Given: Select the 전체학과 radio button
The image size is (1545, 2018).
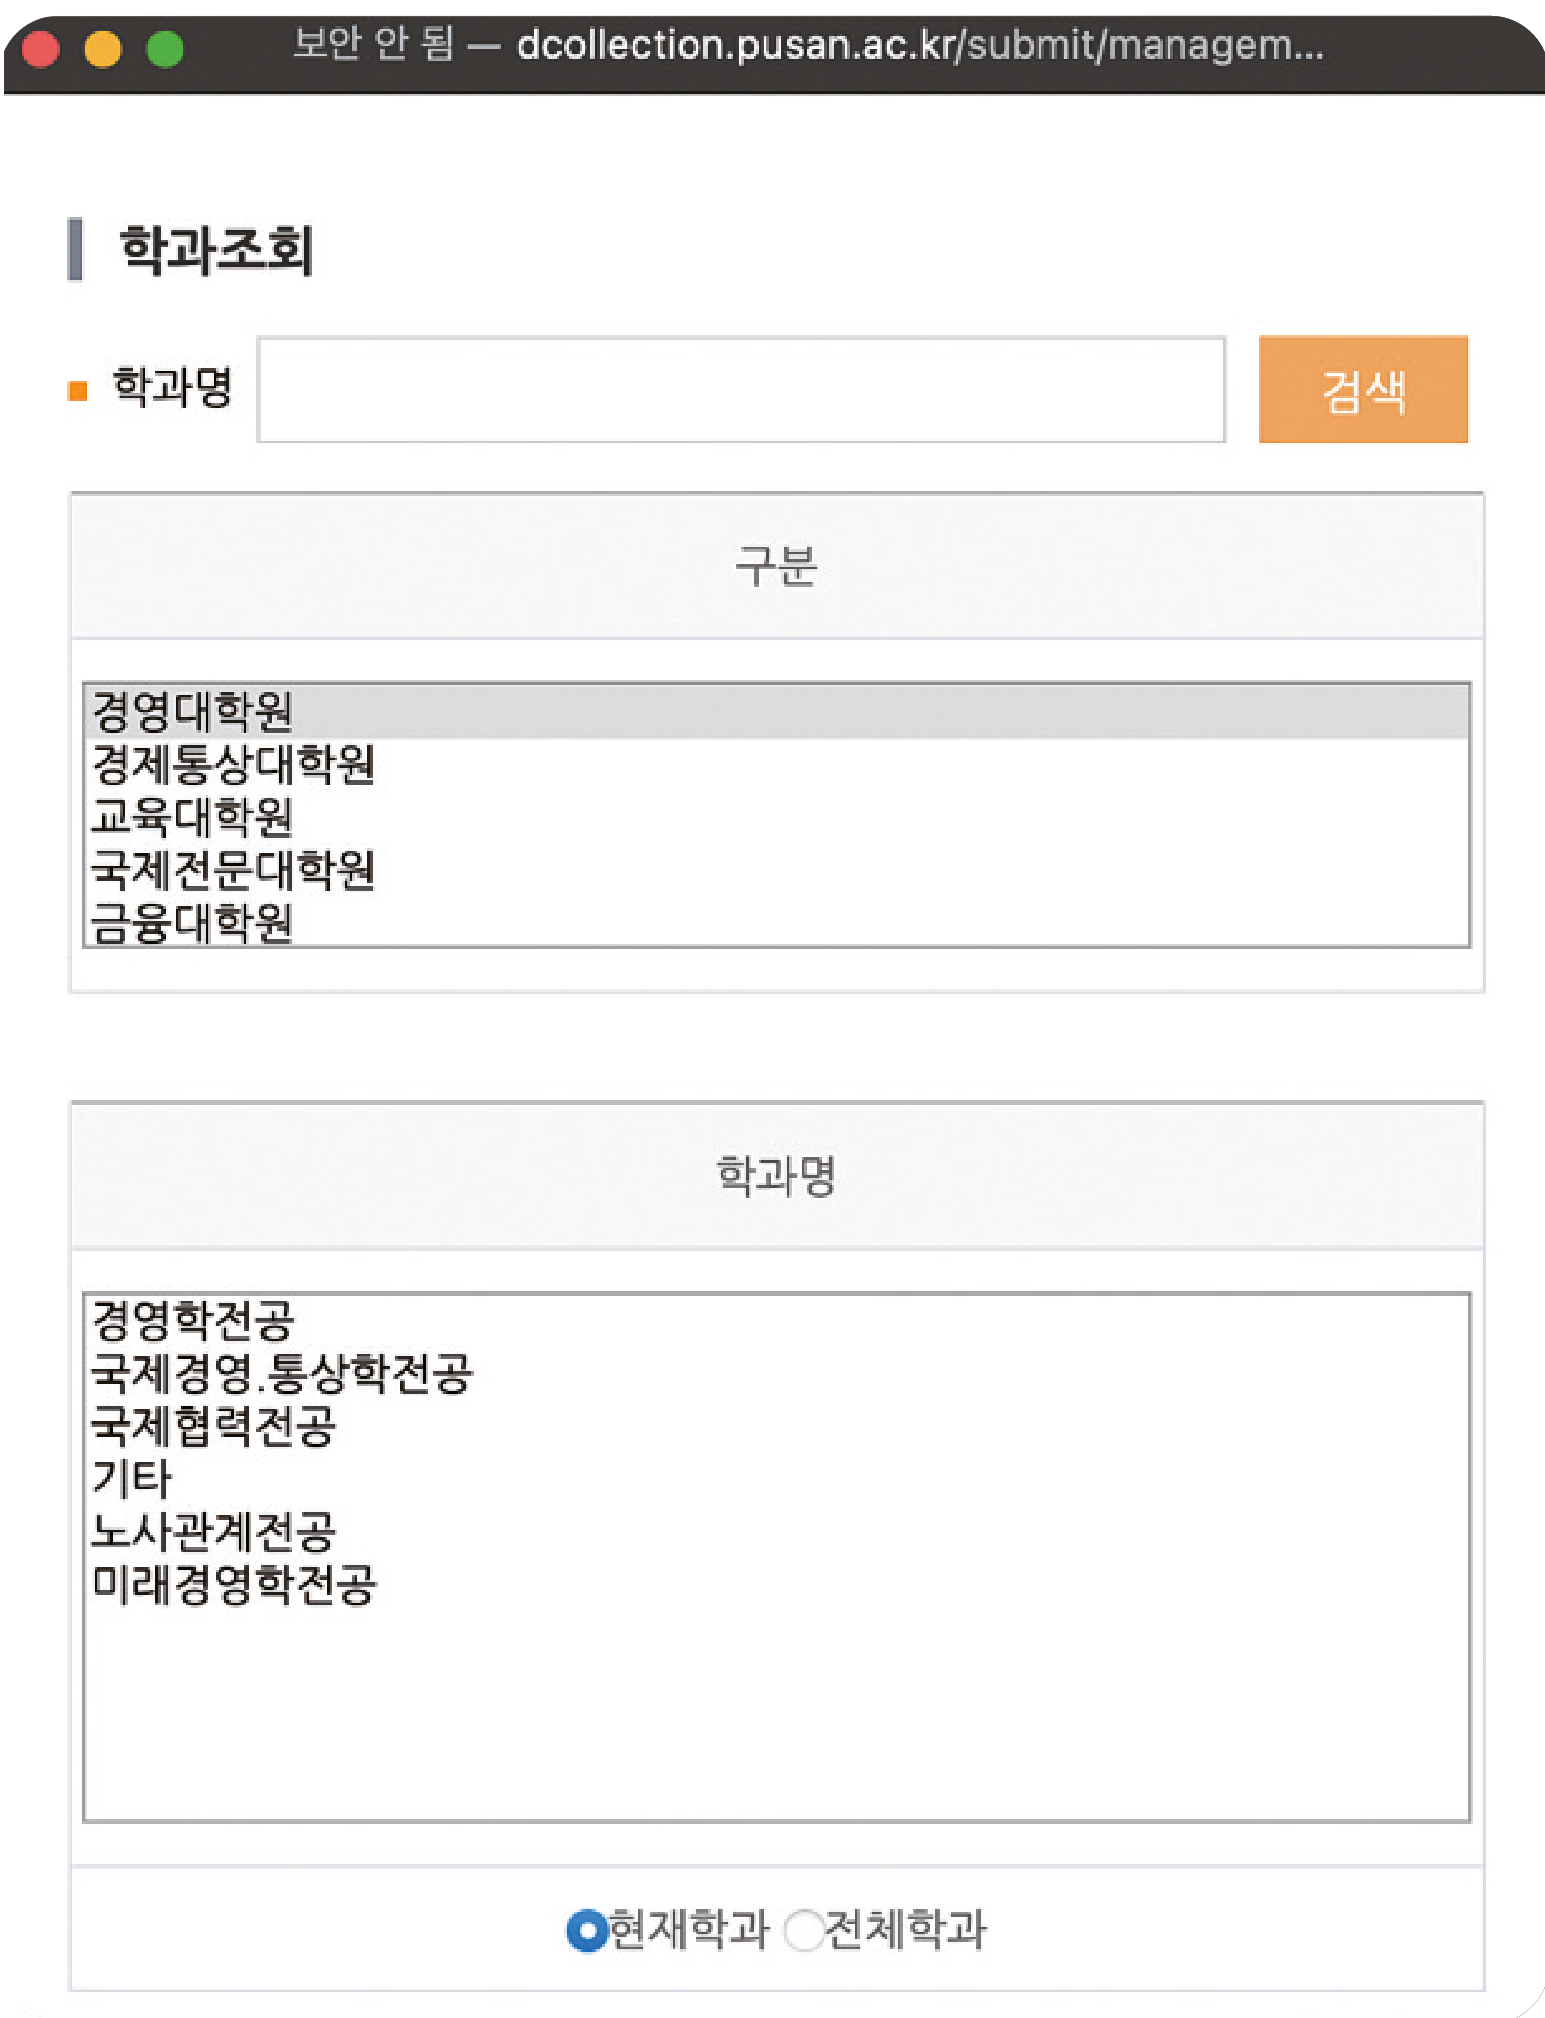Looking at the screenshot, I should [803, 1930].
